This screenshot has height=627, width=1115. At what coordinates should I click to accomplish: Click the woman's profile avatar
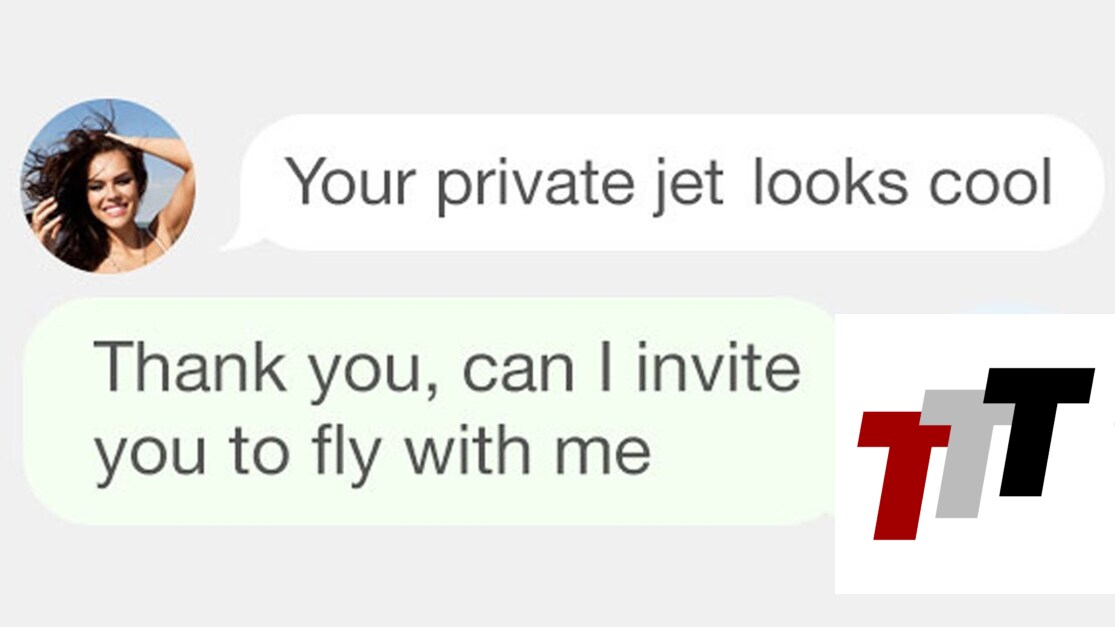click(x=108, y=186)
